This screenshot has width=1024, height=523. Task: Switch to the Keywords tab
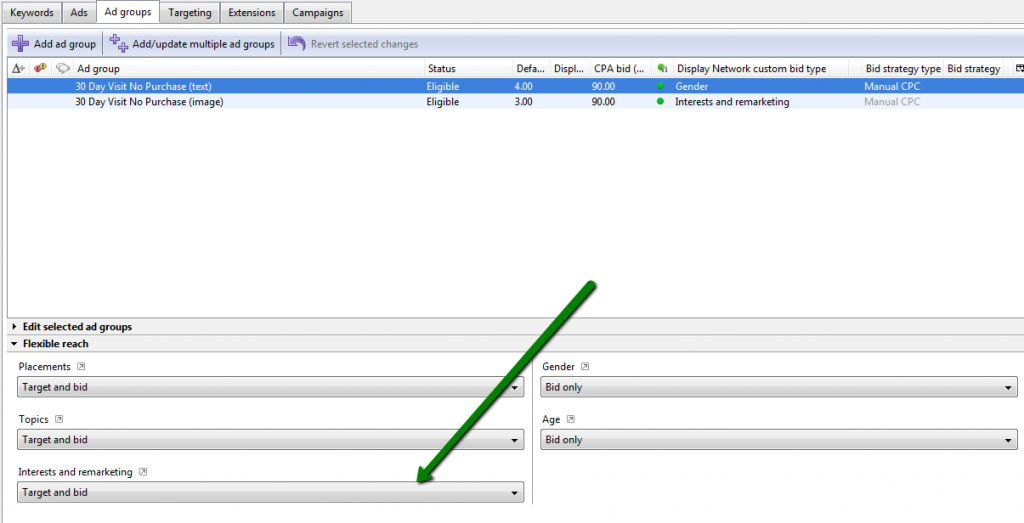tap(33, 13)
